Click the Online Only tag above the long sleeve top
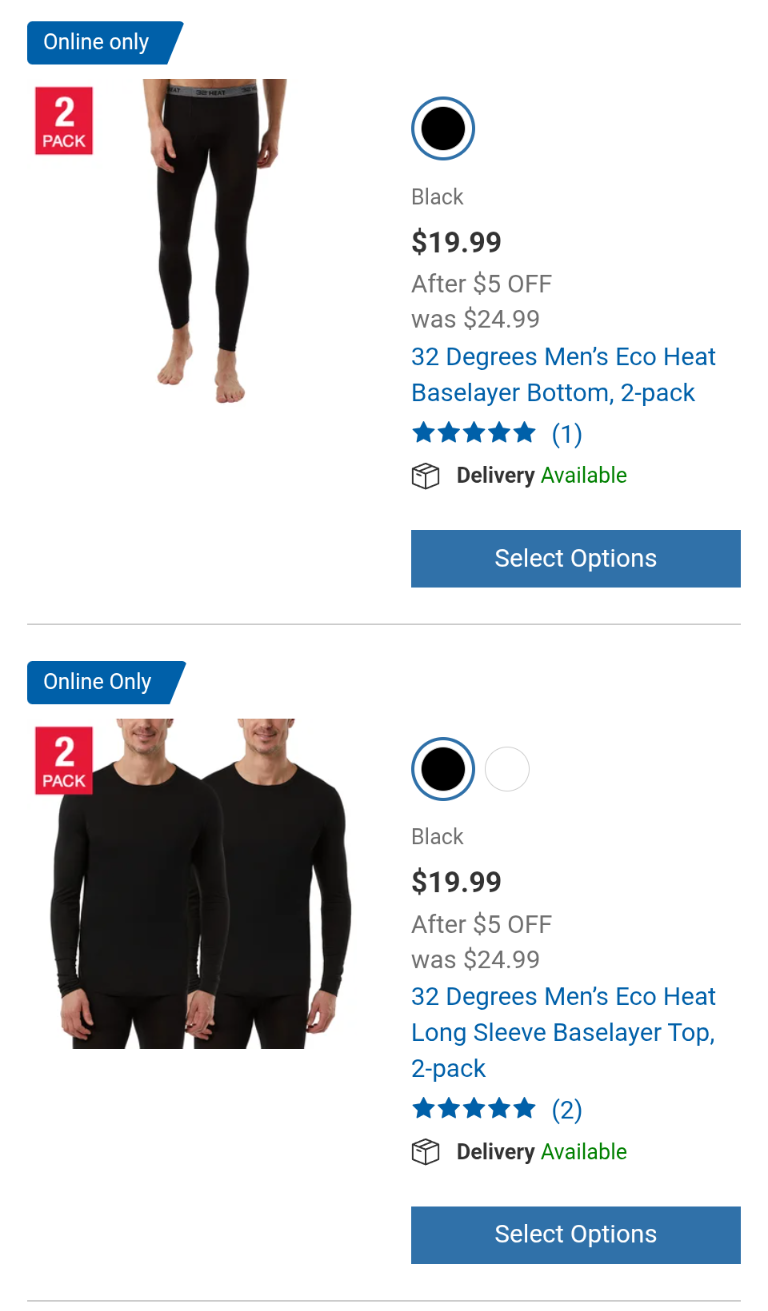Screen dimensions: 768x1311 pyautogui.click(x=106, y=682)
